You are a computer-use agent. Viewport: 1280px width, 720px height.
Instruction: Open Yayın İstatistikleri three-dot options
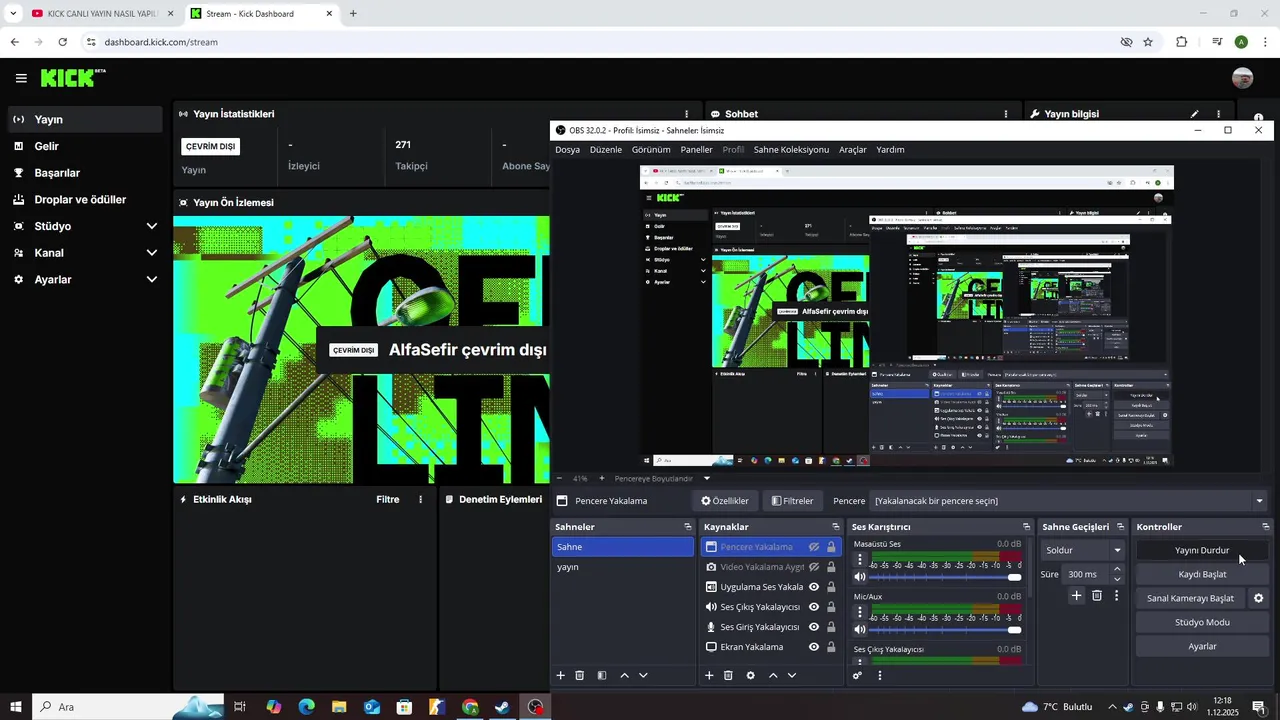pyautogui.click(x=686, y=114)
